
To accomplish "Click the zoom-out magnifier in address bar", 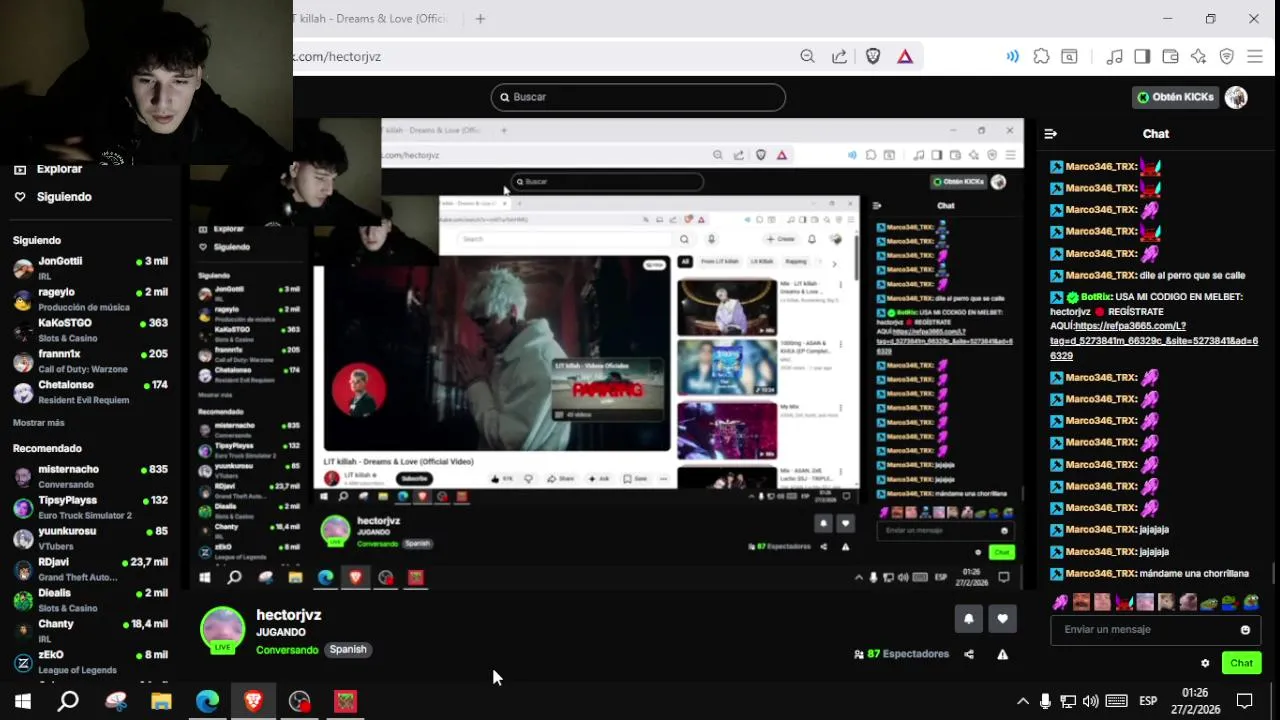I will 807,57.
